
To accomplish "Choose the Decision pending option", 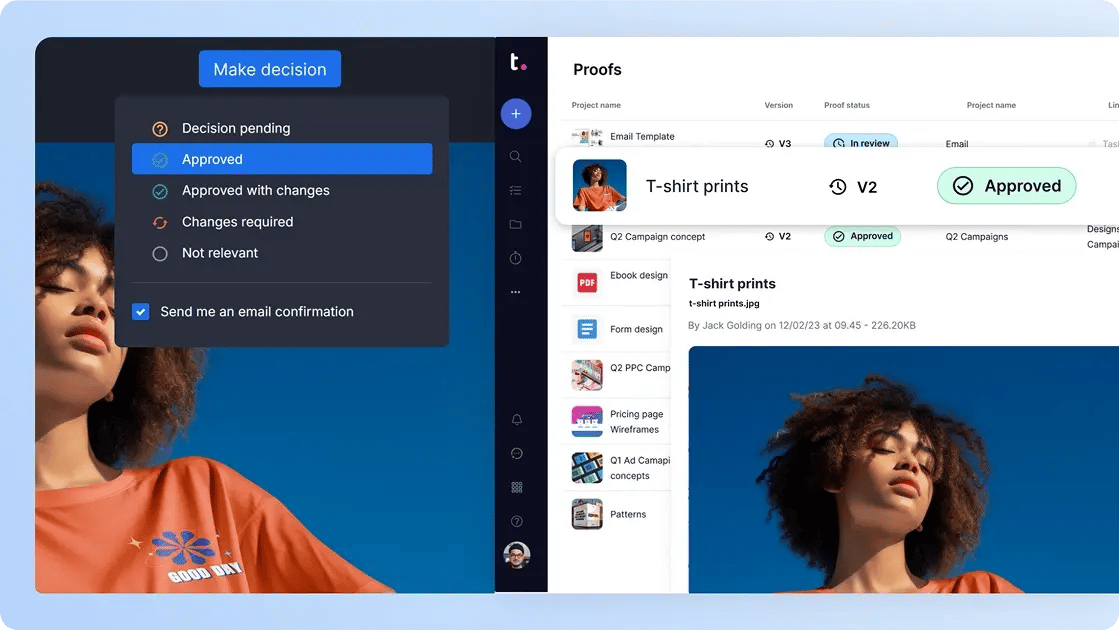I will pyautogui.click(x=235, y=129).
